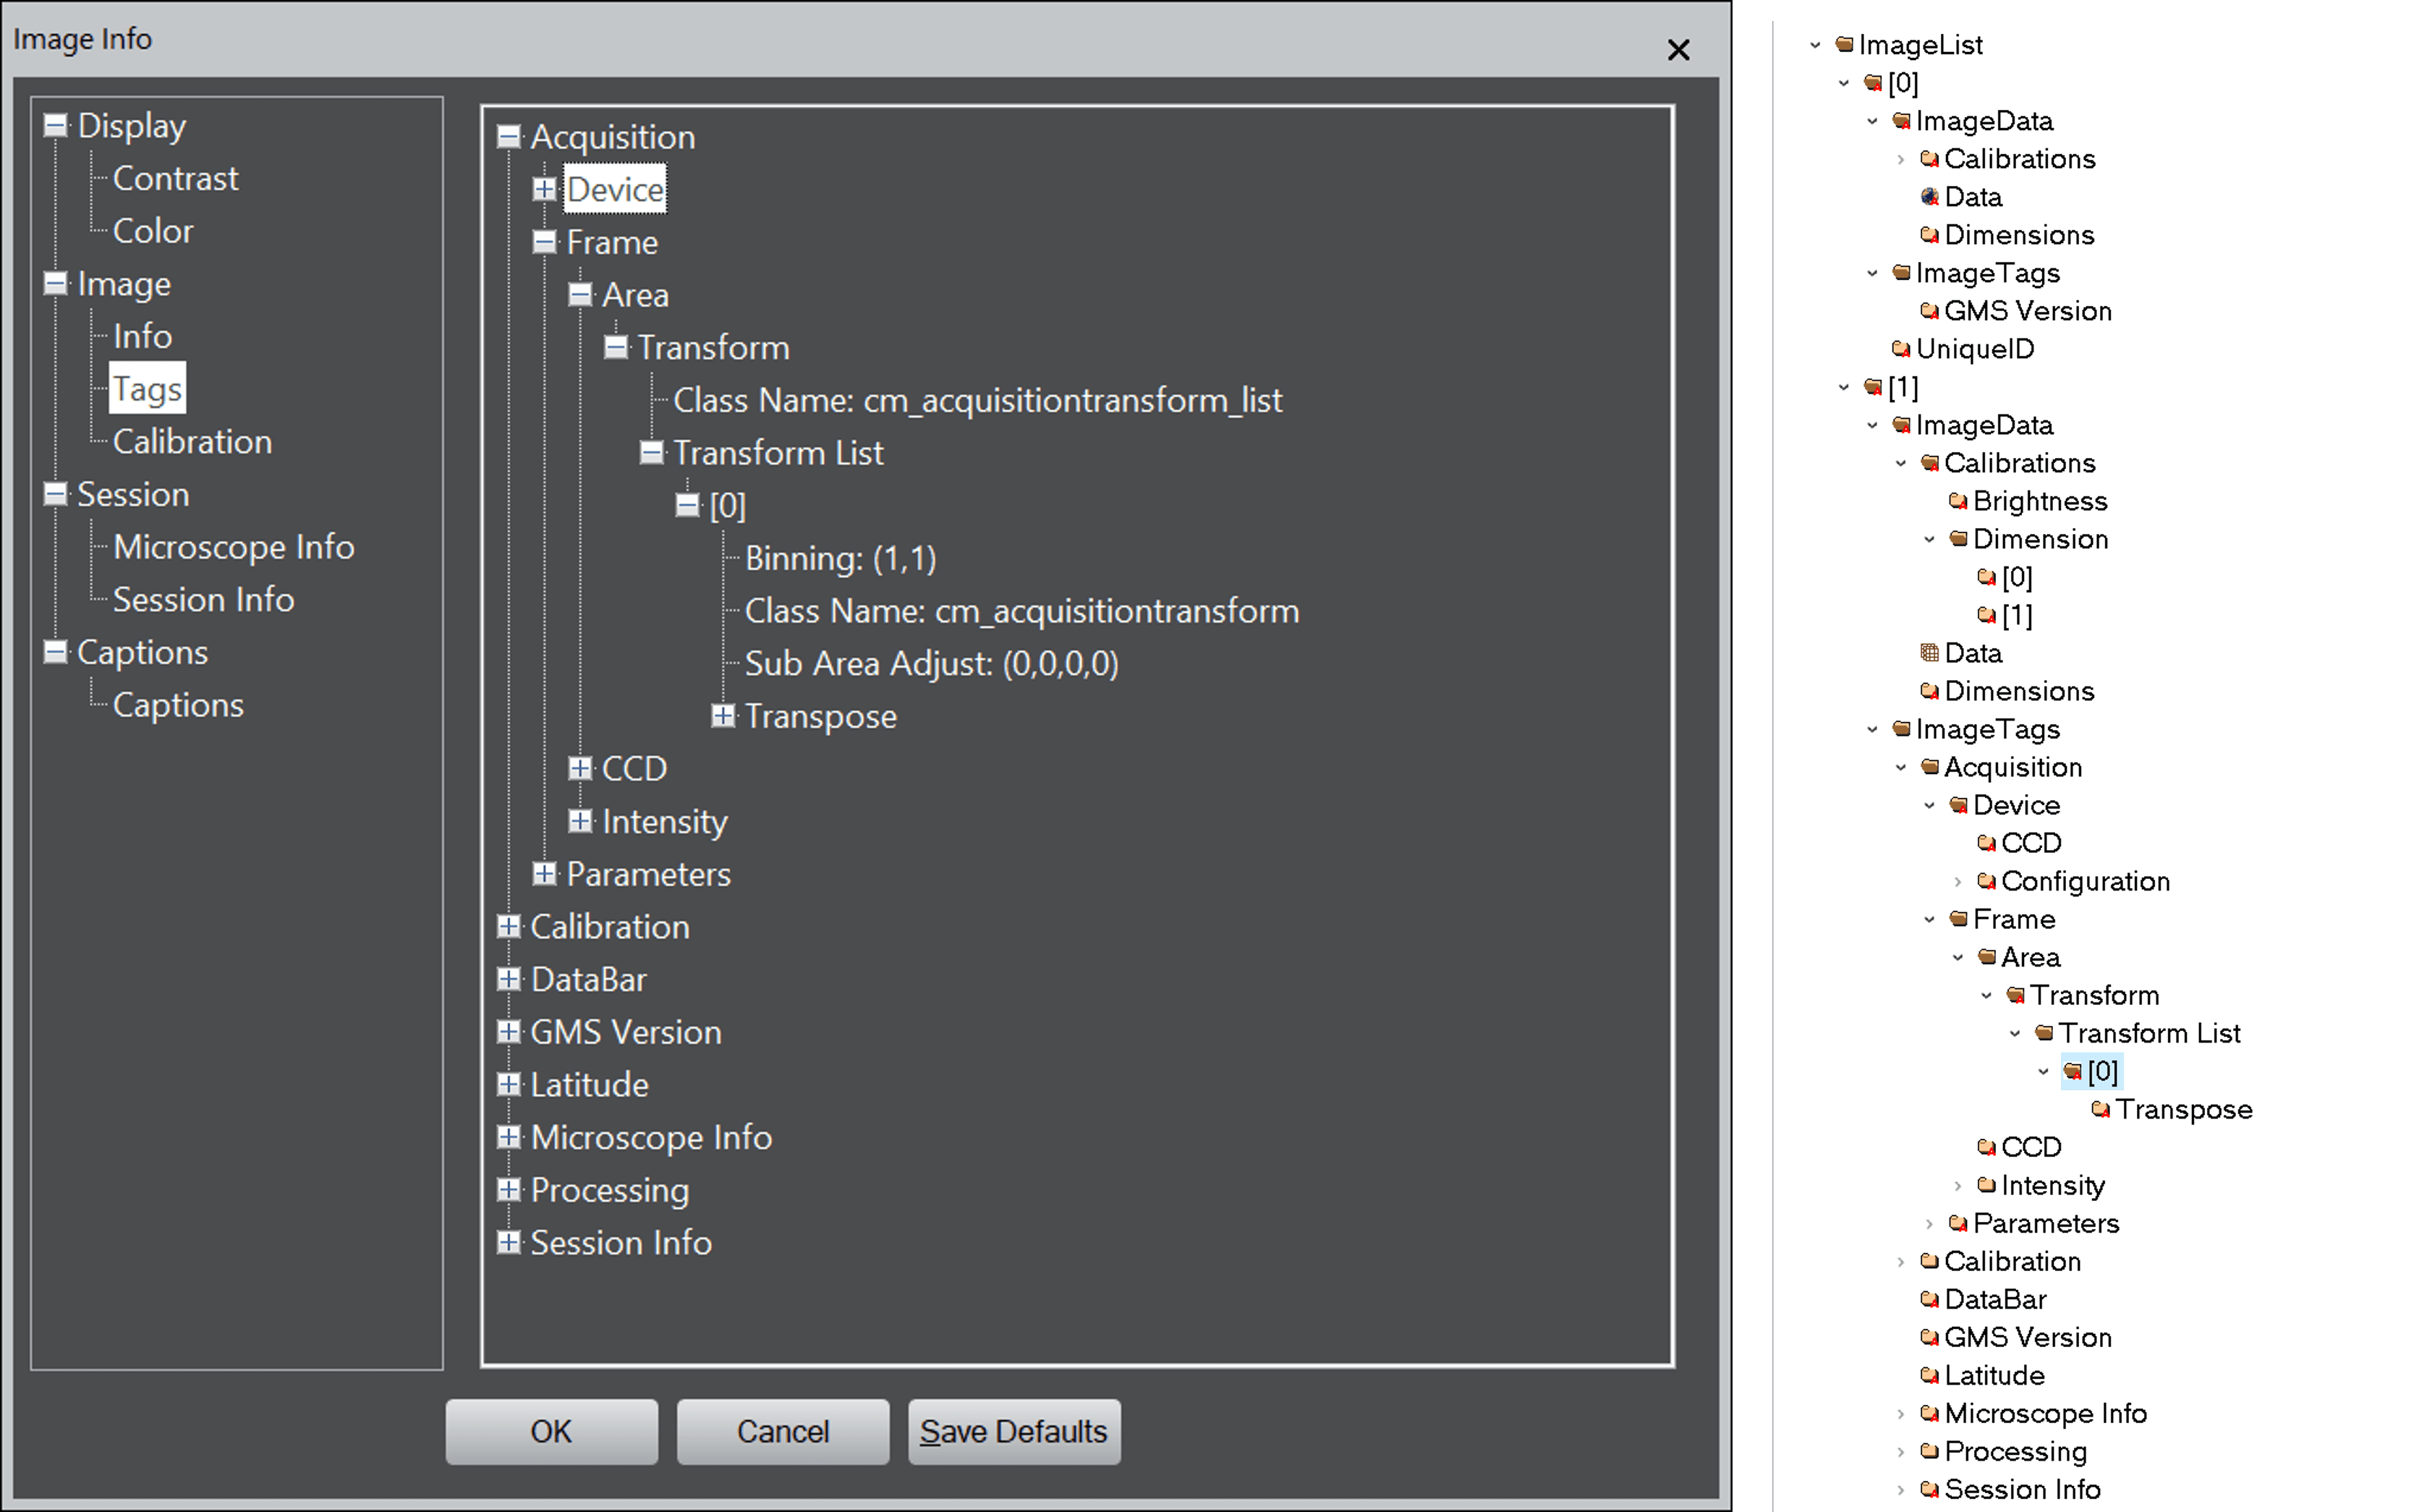Click the Latitude tag icon in right tree
Screen dimensions: 2427x1512
click(x=1930, y=1375)
